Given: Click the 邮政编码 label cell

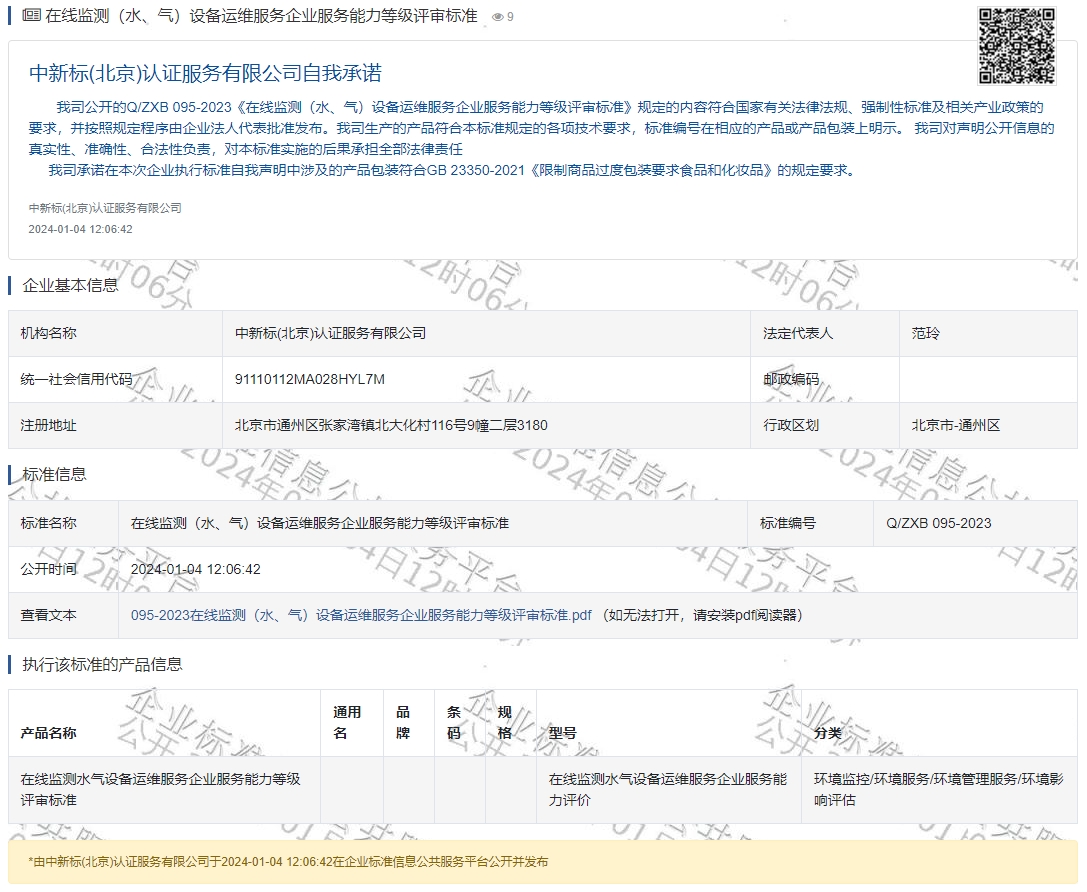Looking at the screenshot, I should (824, 380).
